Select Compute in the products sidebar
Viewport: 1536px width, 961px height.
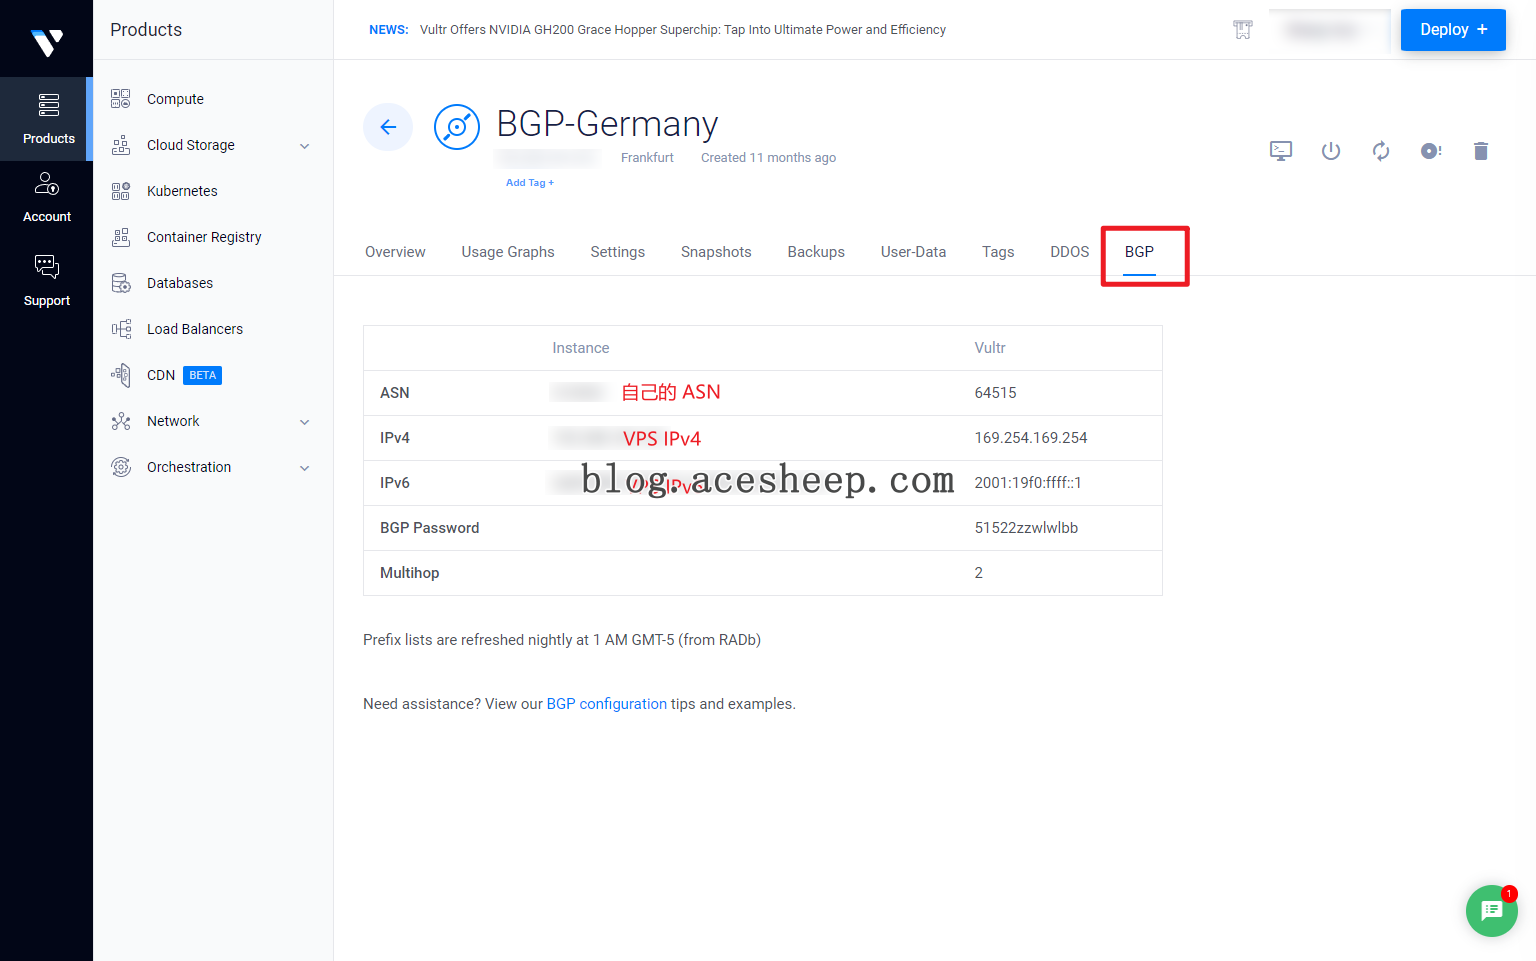click(x=175, y=98)
